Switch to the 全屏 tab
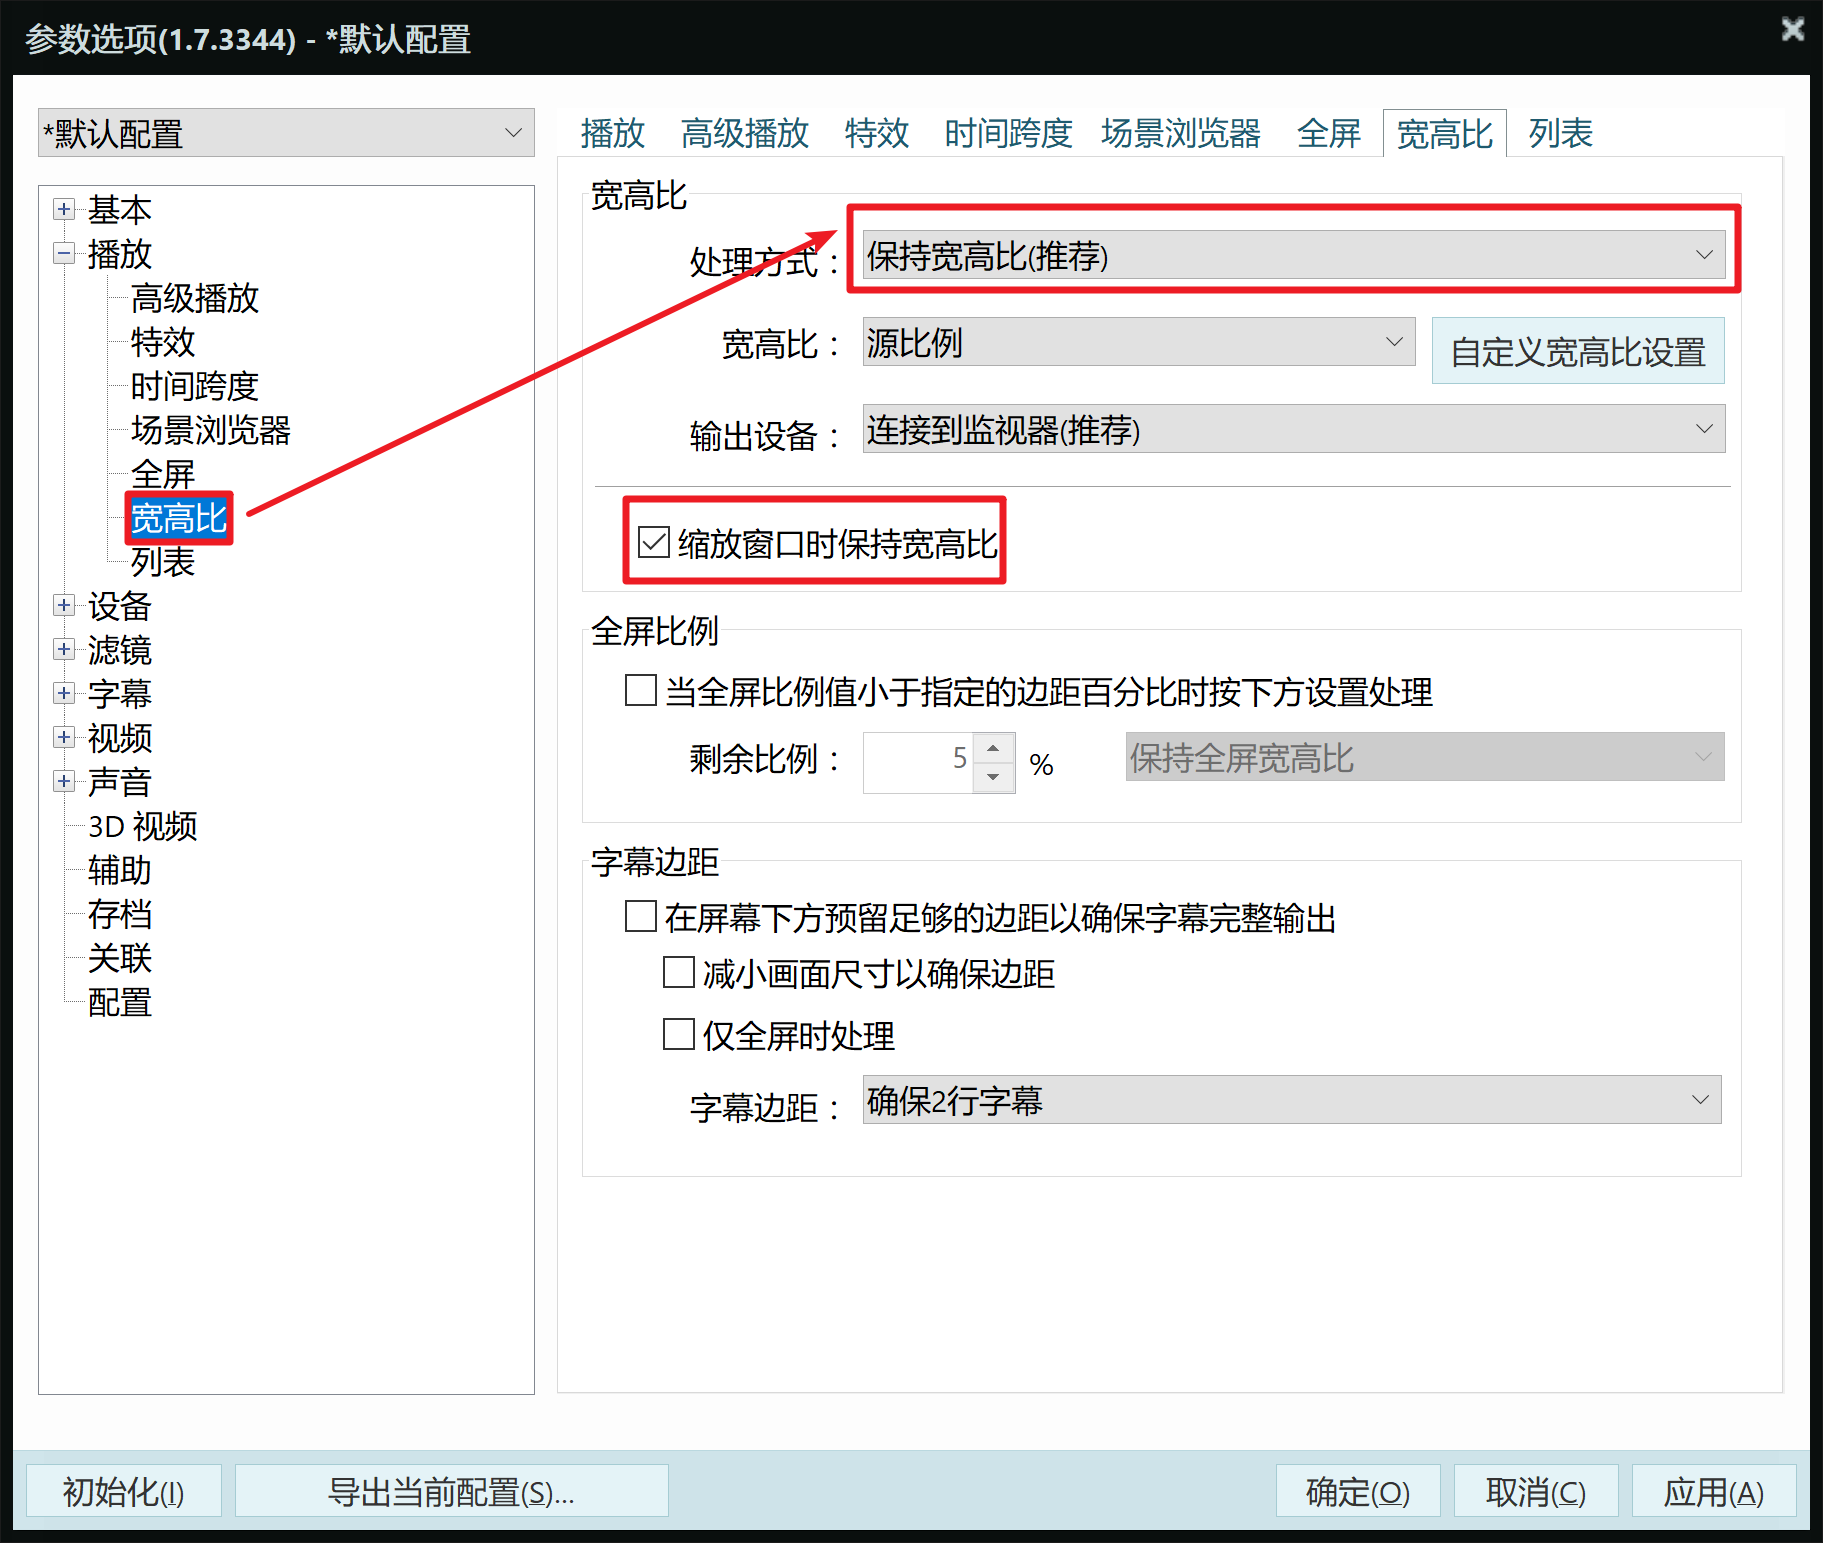This screenshot has width=1823, height=1543. point(1328,133)
